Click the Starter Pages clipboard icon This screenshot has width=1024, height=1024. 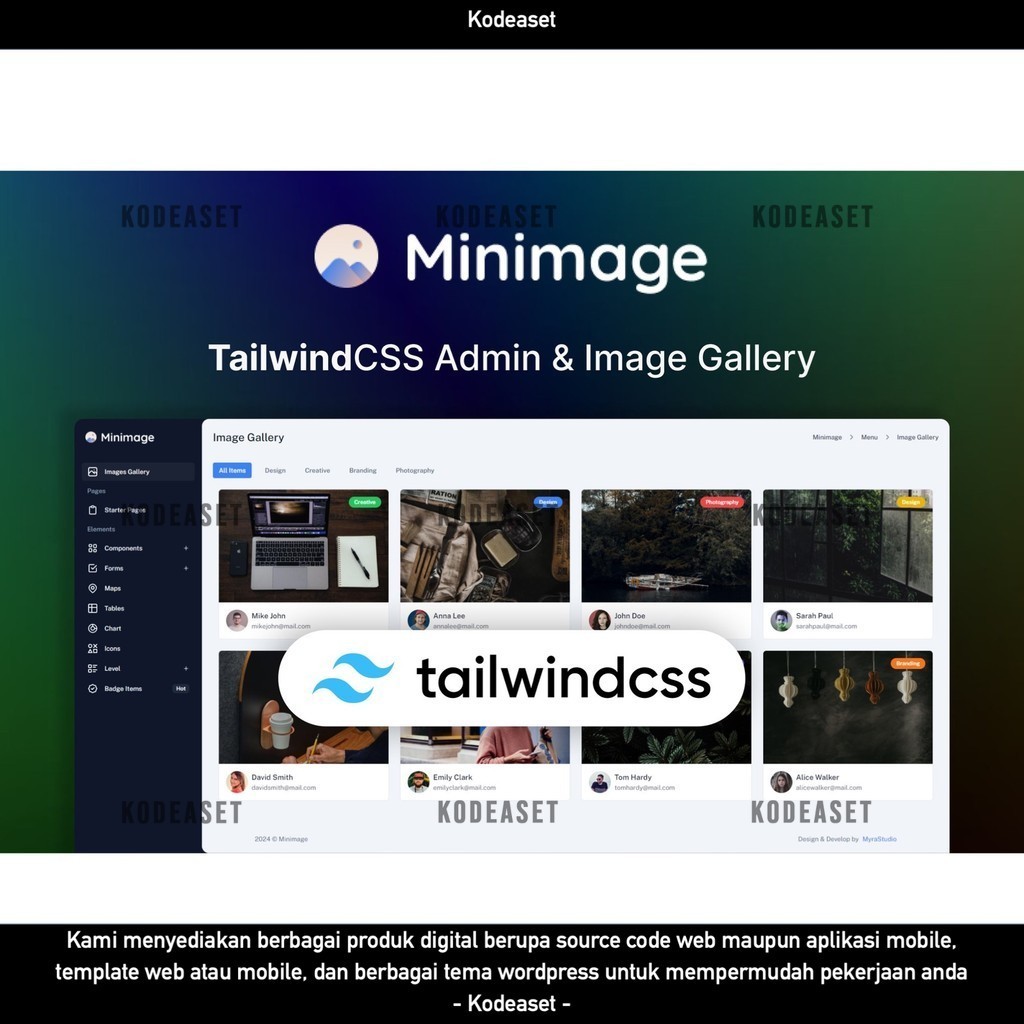point(92,510)
